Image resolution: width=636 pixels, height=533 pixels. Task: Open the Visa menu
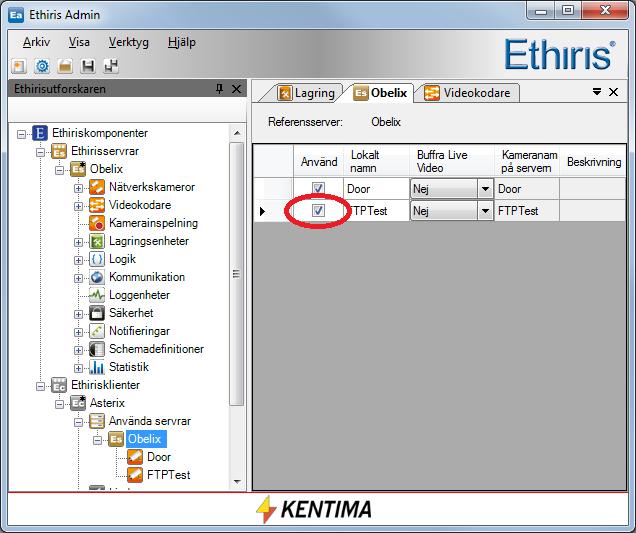[79, 42]
